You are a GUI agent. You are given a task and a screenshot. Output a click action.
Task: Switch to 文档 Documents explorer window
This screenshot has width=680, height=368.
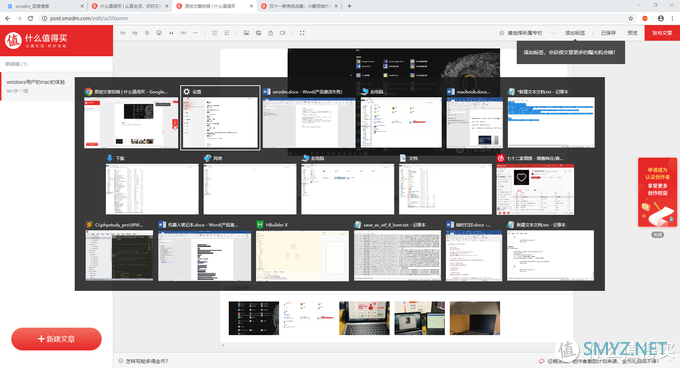(x=445, y=184)
